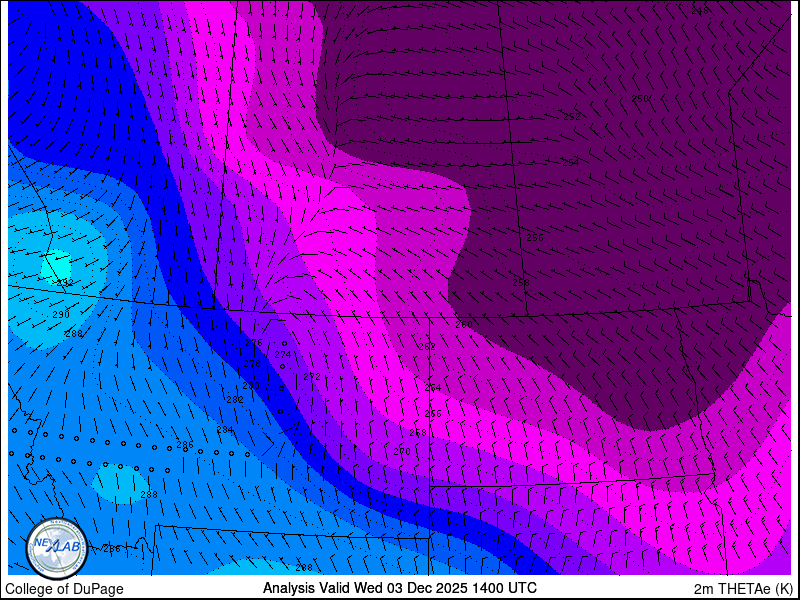The width and height of the screenshot is (800, 600).
Task: Click the 252 contour label
Action: (x=572, y=117)
